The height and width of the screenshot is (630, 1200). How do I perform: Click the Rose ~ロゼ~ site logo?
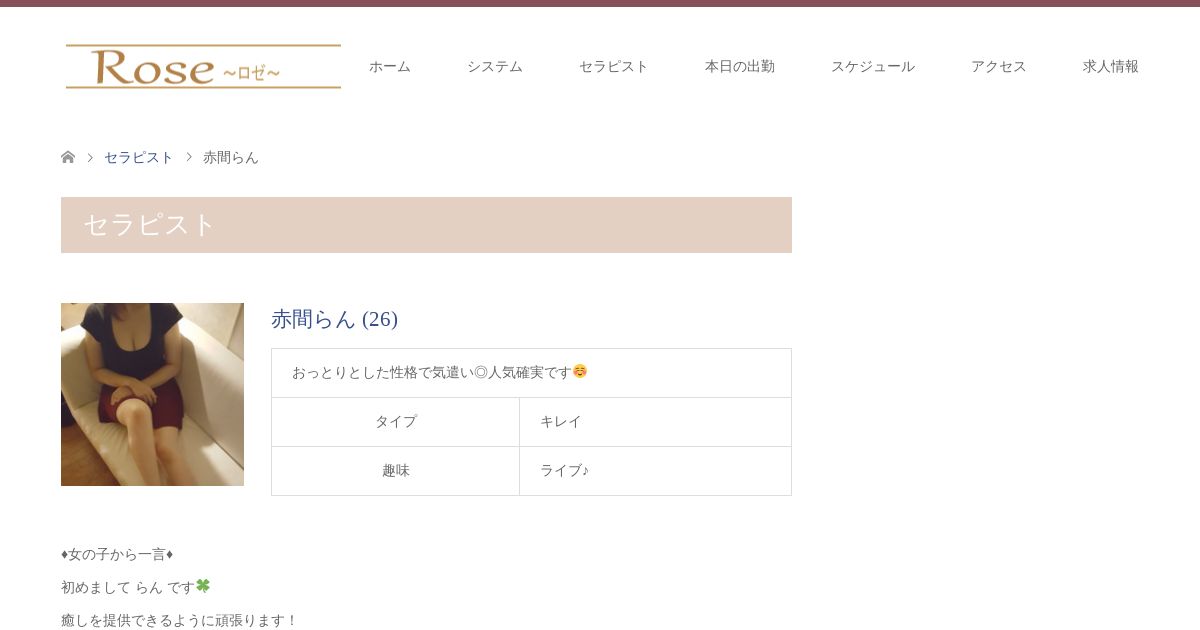click(203, 67)
